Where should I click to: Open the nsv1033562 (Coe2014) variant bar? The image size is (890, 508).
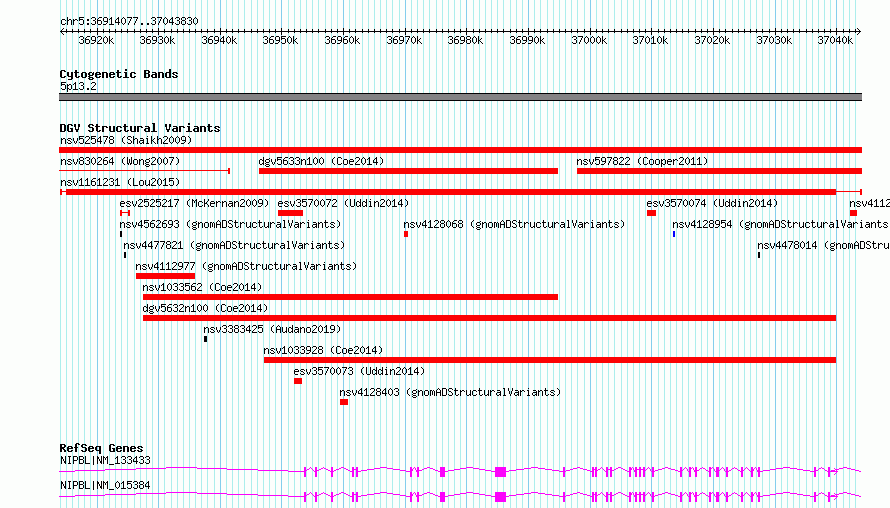click(350, 297)
